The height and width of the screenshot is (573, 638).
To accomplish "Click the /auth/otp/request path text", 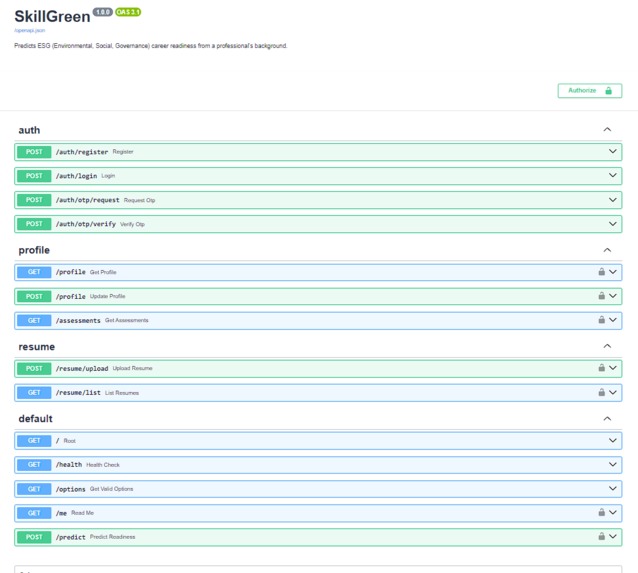I will click(87, 200).
